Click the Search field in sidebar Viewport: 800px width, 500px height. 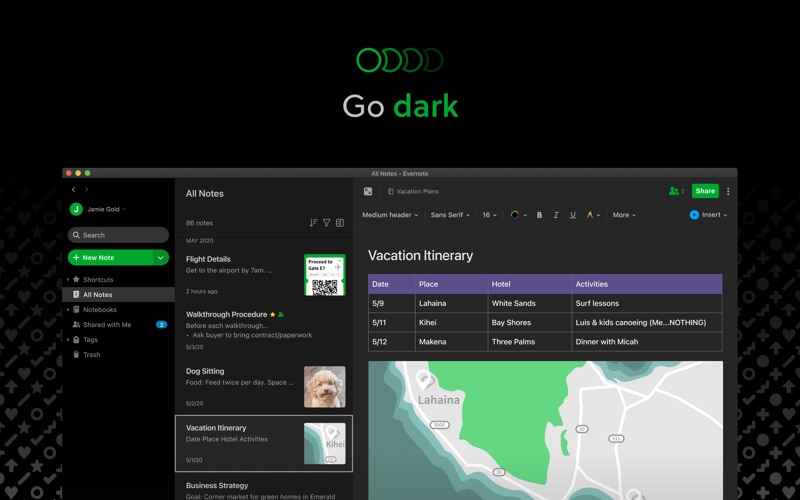118,235
